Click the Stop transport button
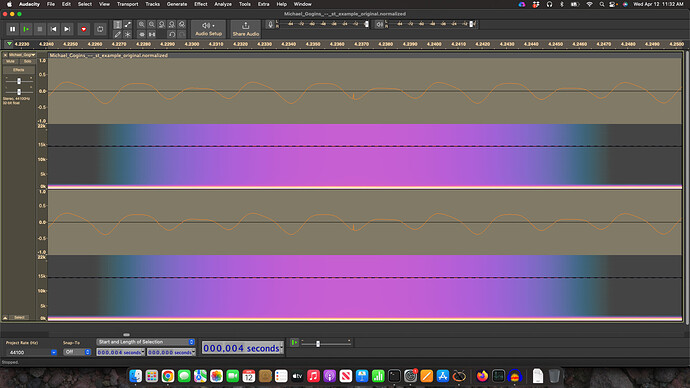Viewport: 690px width, 388px height. [40, 29]
